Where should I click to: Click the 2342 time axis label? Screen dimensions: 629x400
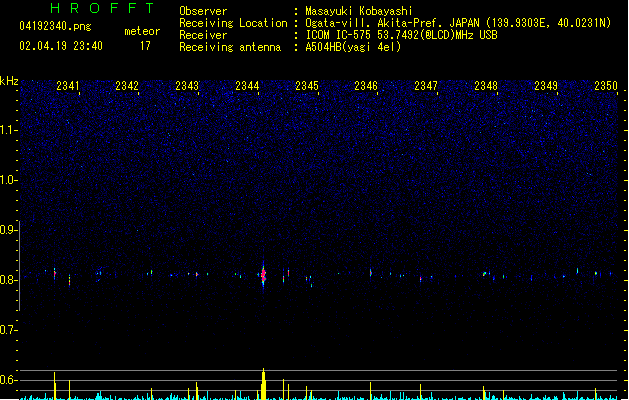pyautogui.click(x=127, y=86)
